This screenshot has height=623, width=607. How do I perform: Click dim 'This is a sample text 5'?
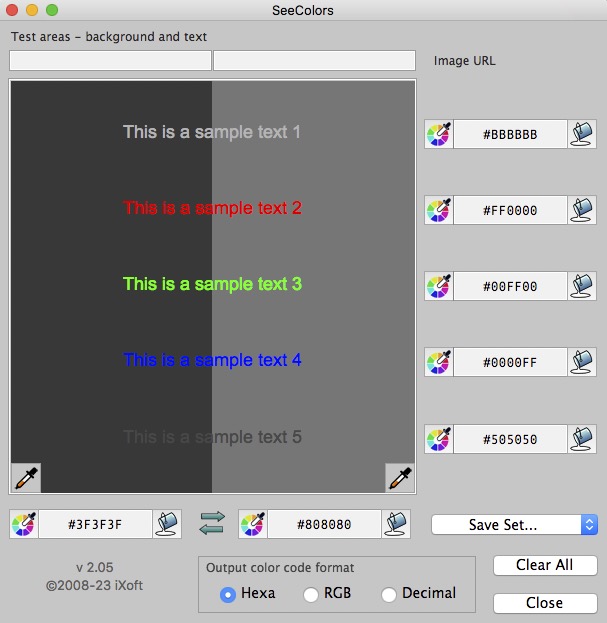[213, 437]
